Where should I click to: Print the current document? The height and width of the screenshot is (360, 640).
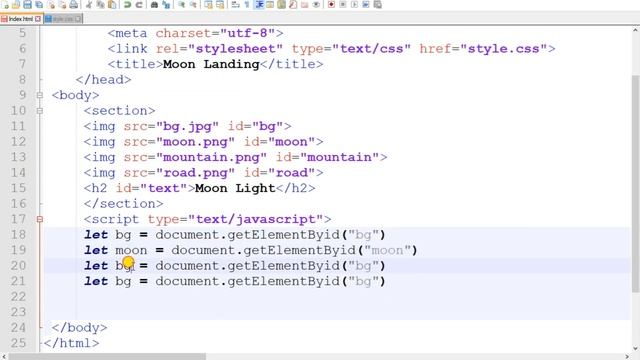click(x=73, y=5)
